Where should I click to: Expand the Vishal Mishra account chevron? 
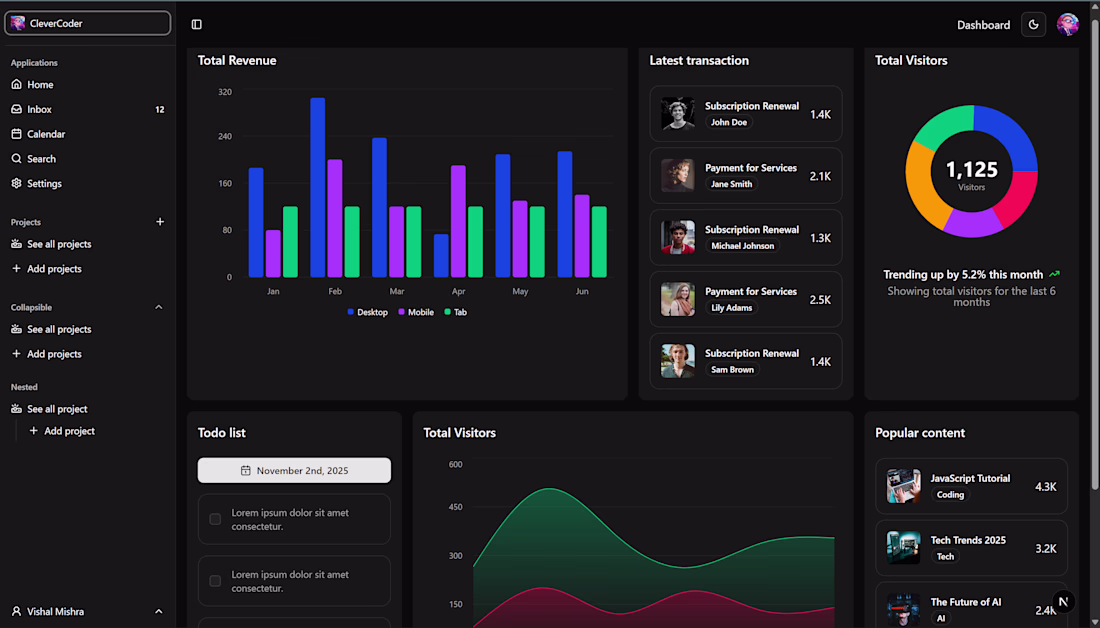pyautogui.click(x=159, y=612)
